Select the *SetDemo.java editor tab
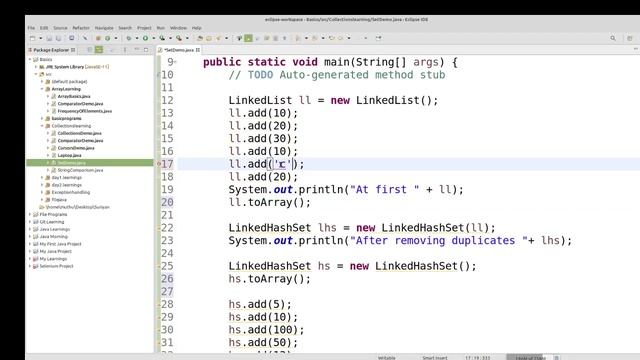Viewport: 640px width, 360px height. (179, 50)
